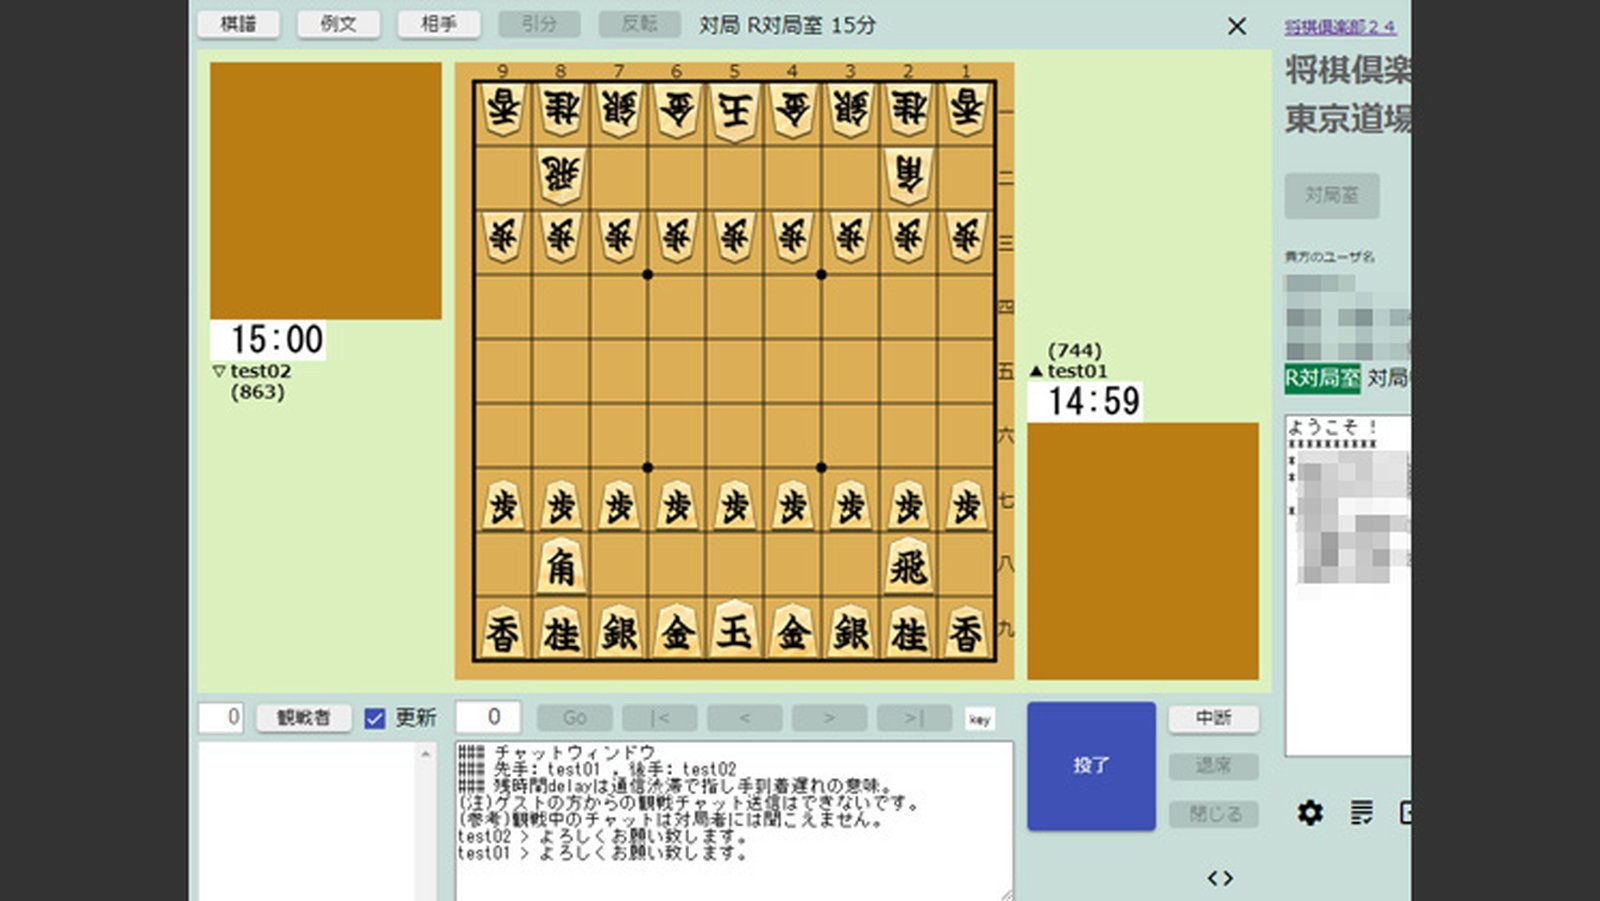Click the 中断 (adjourn) button

pos(1213,718)
